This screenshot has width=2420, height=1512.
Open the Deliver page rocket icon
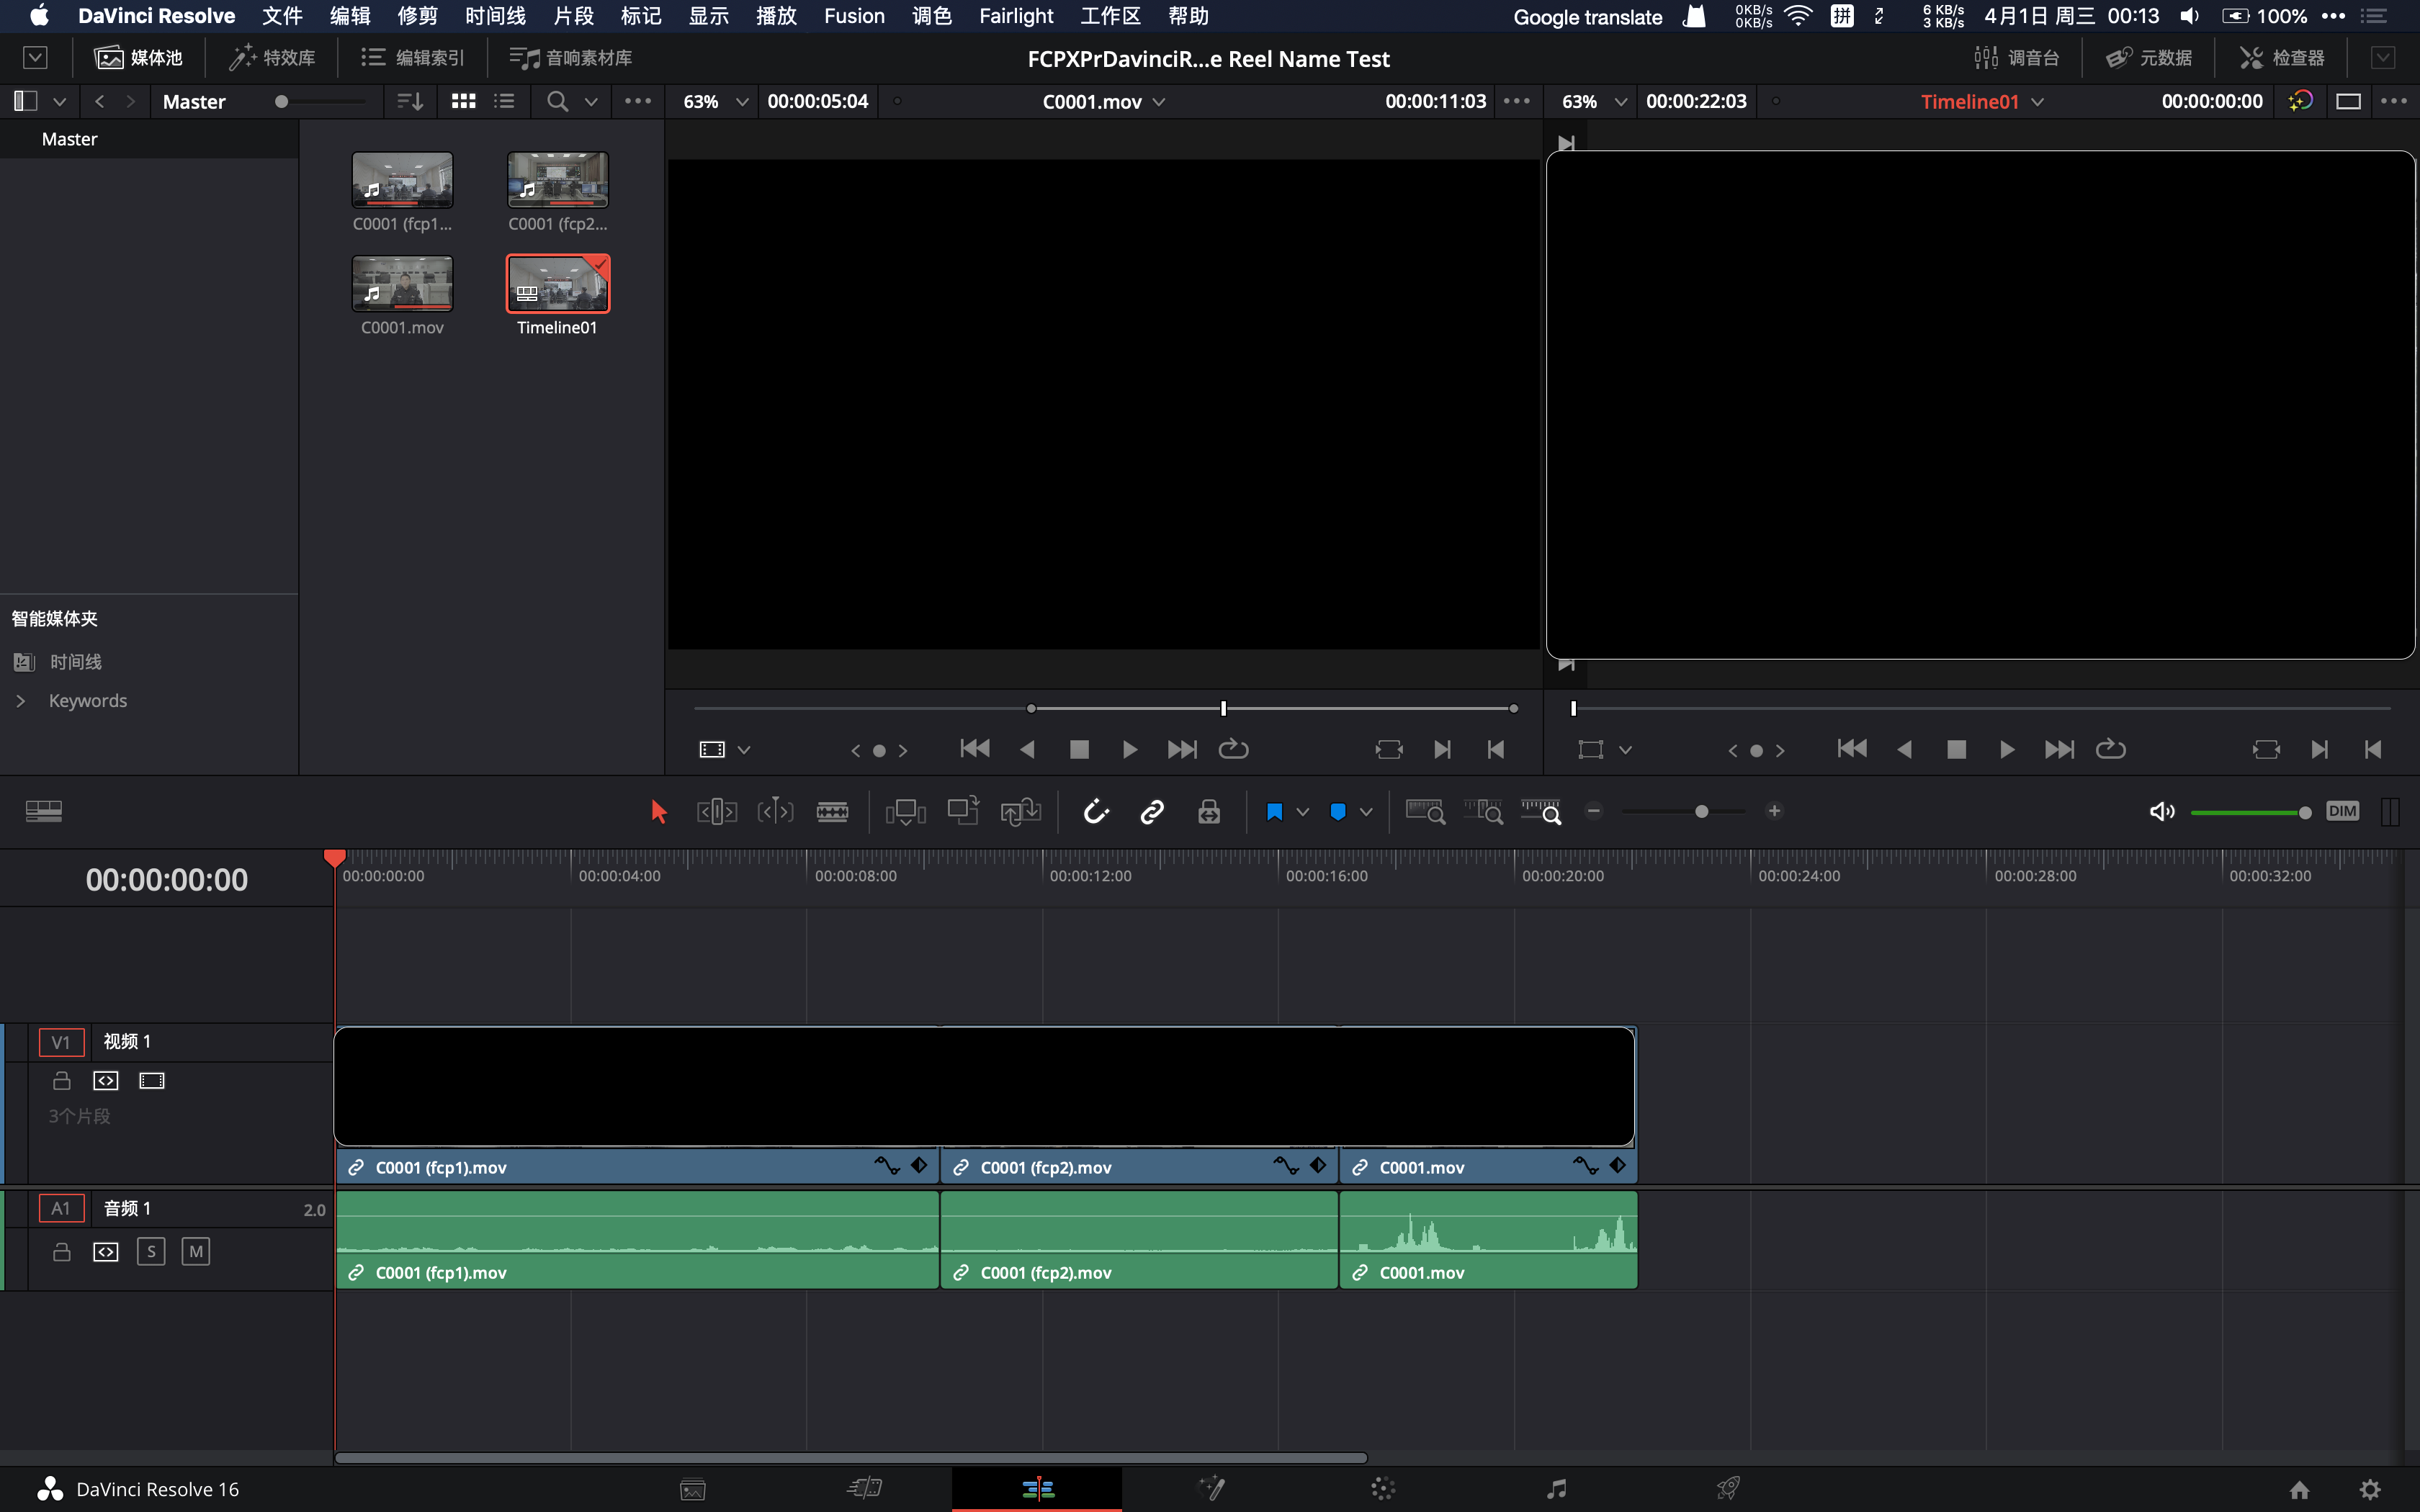pyautogui.click(x=1728, y=1489)
